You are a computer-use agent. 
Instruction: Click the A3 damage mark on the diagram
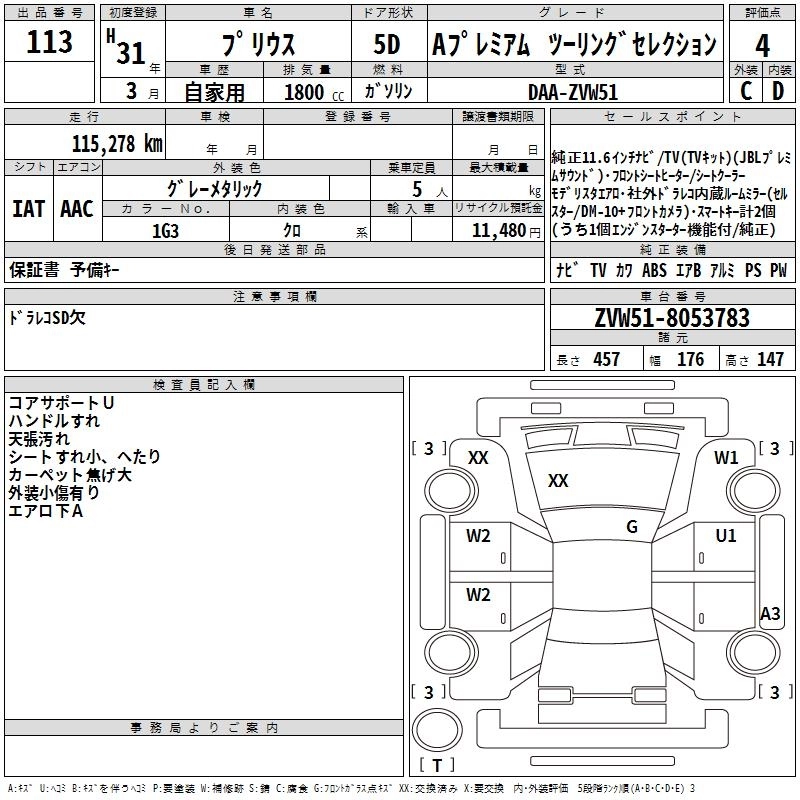pyautogui.click(x=770, y=614)
